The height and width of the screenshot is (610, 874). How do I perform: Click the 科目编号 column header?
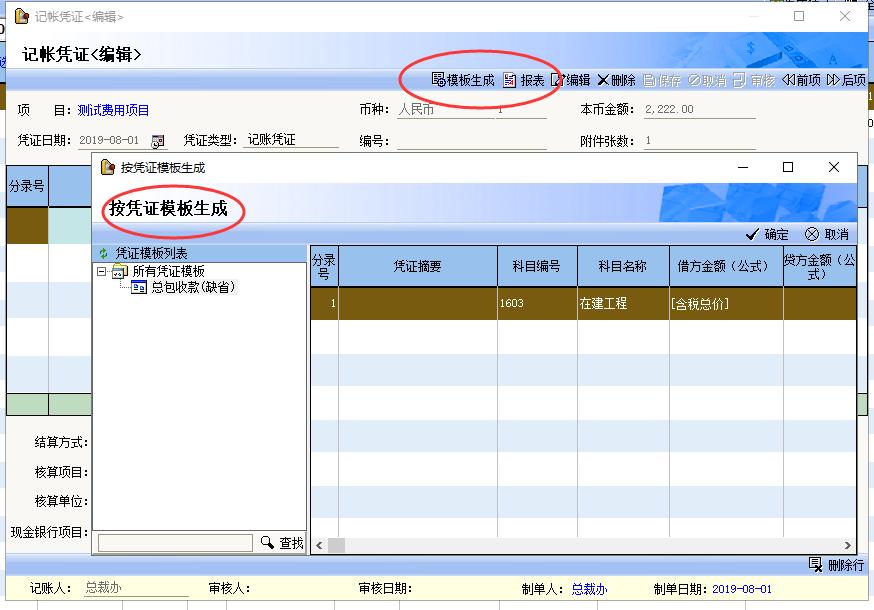tap(537, 267)
